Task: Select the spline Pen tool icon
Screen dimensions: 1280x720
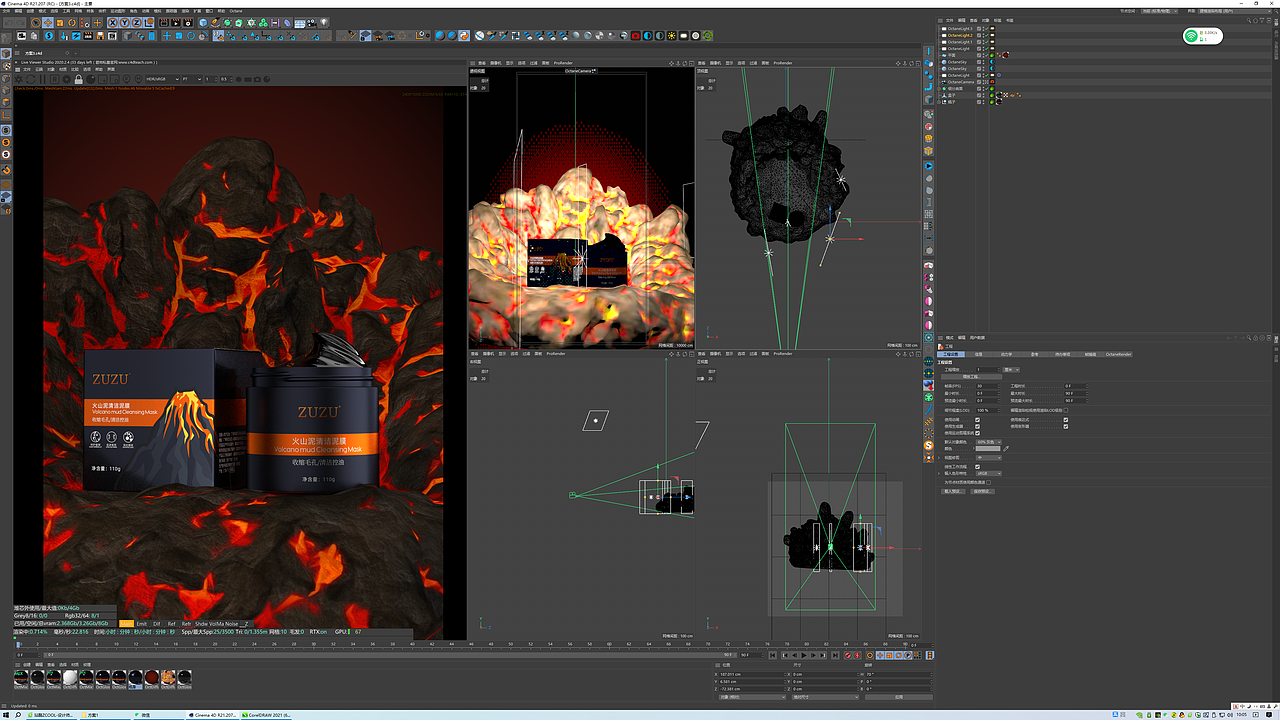Action: tap(216, 22)
